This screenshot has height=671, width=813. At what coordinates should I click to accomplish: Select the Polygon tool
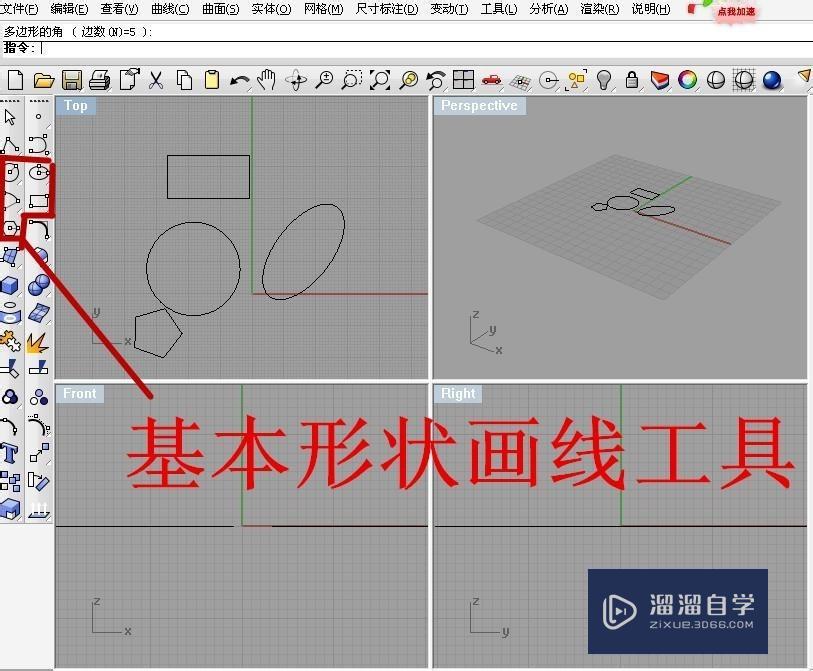11,228
